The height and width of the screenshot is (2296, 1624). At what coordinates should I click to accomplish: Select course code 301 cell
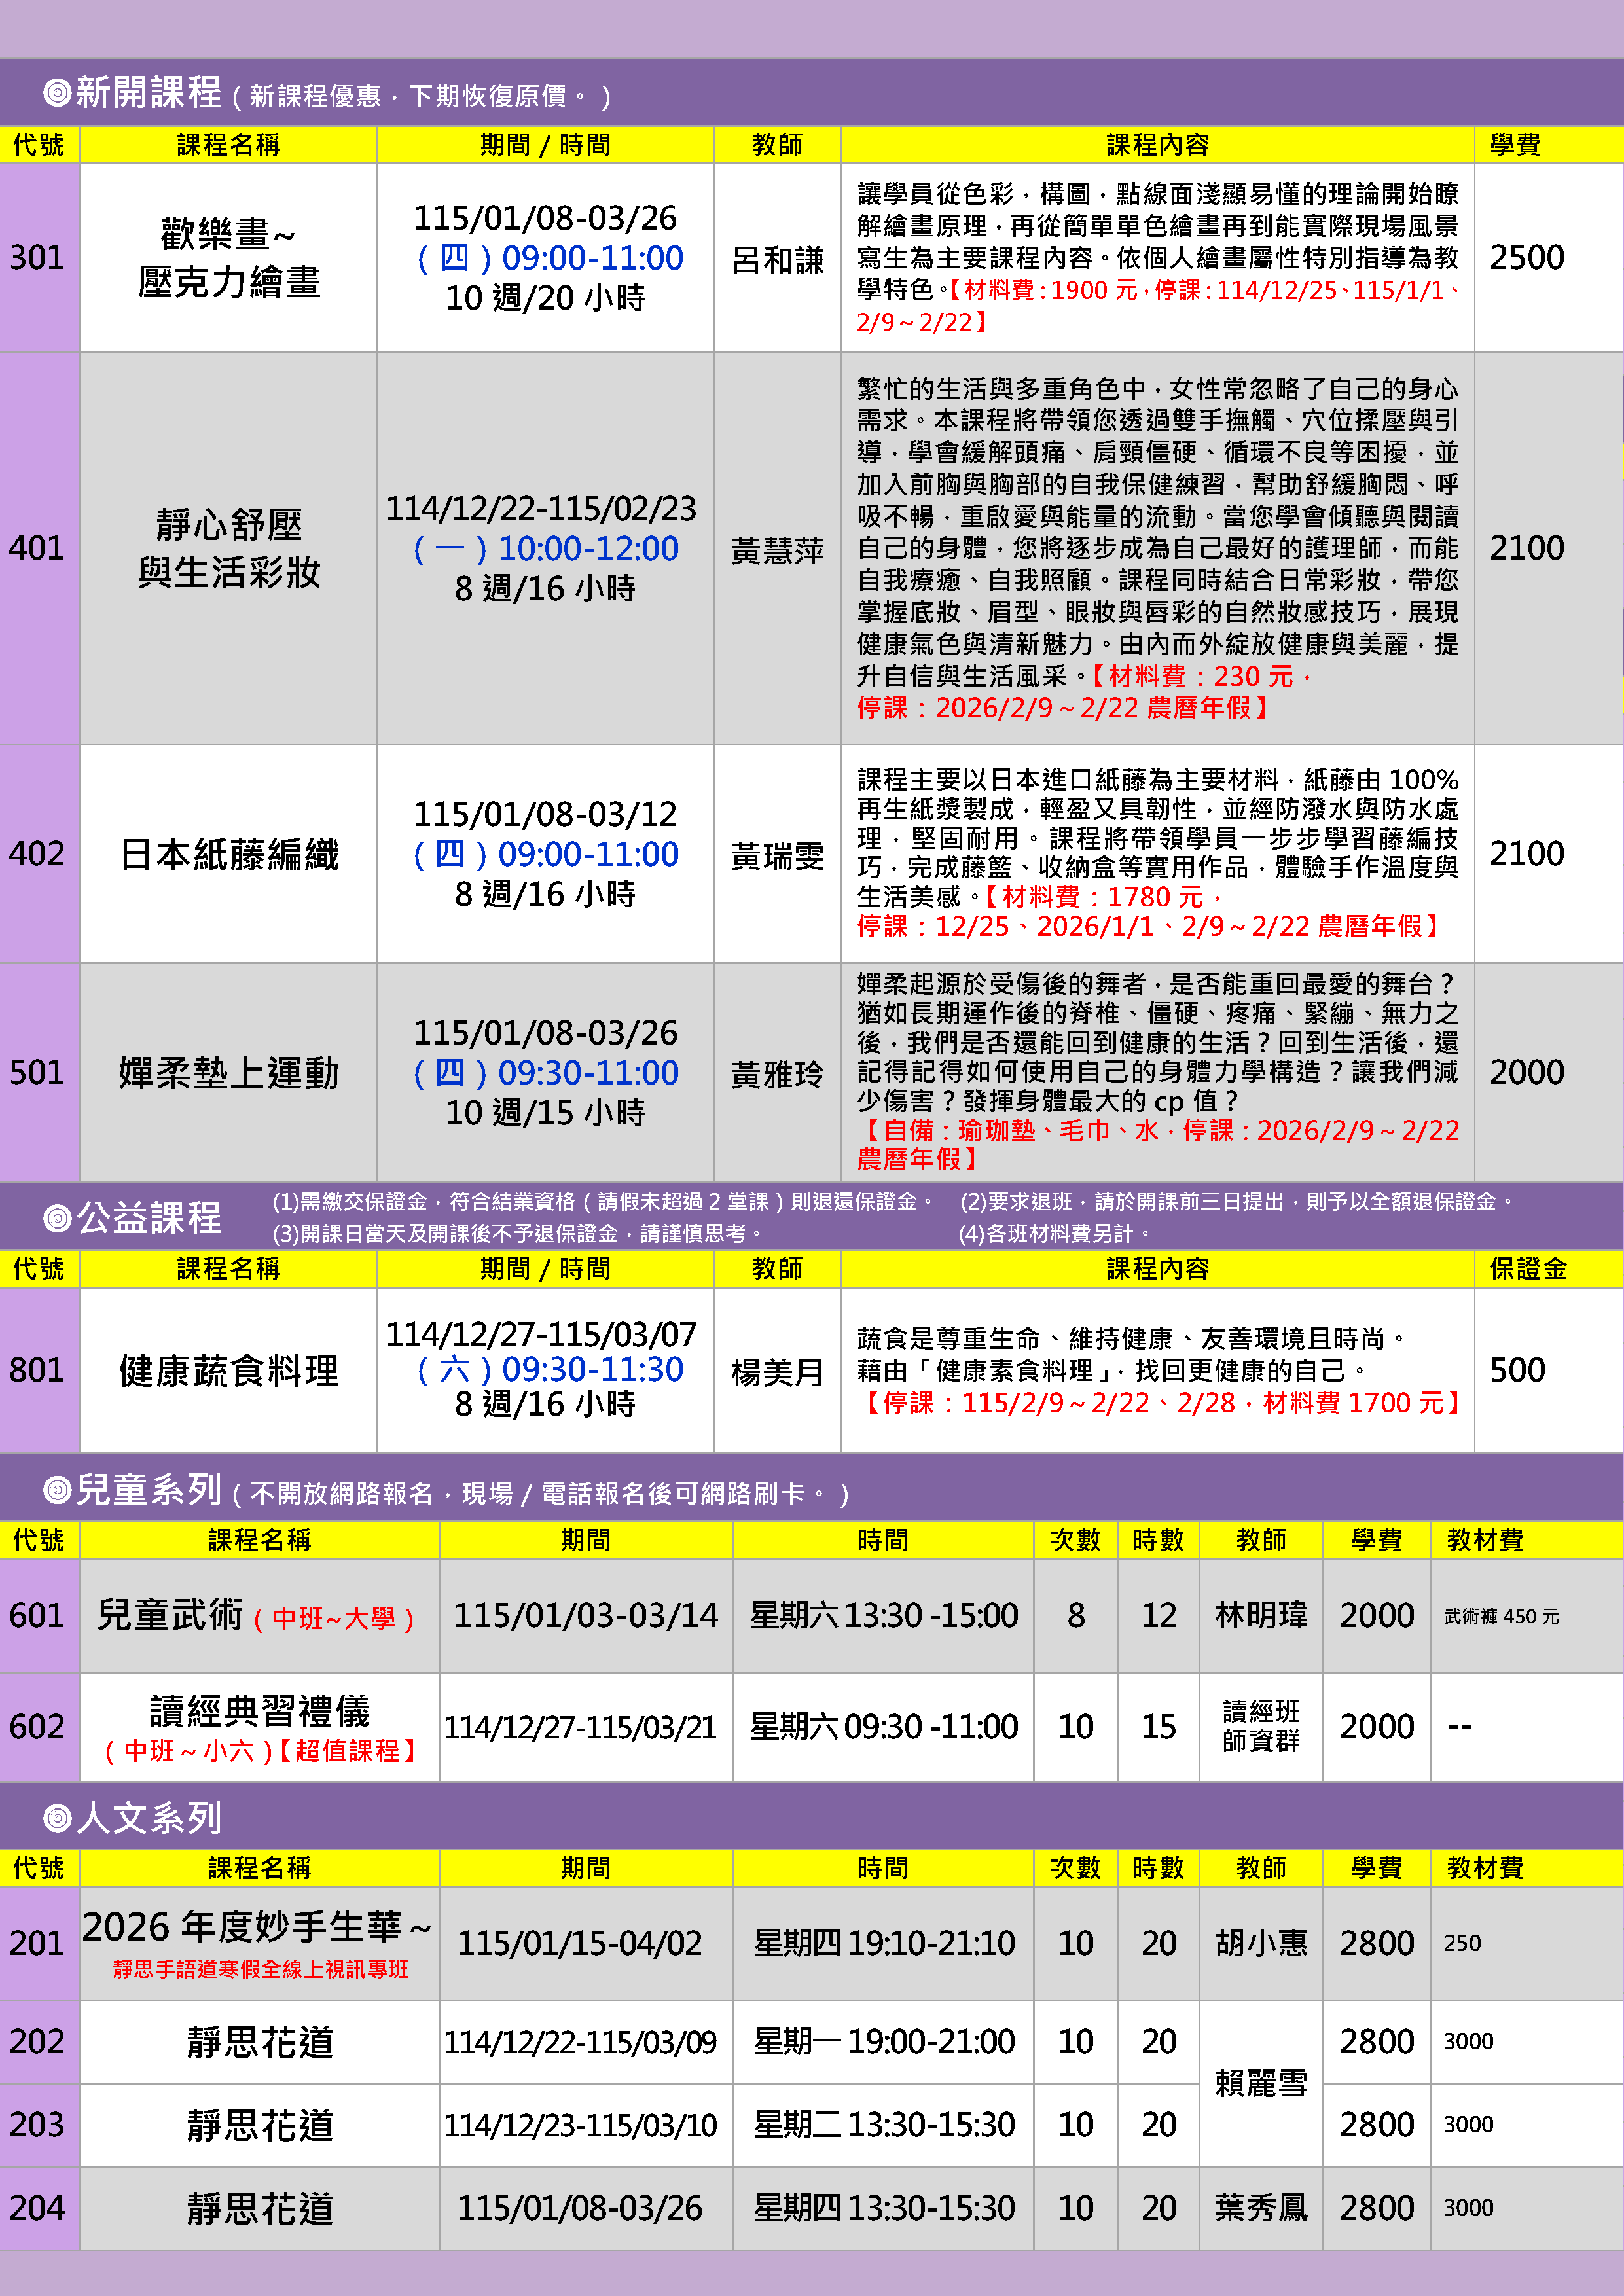click(38, 258)
